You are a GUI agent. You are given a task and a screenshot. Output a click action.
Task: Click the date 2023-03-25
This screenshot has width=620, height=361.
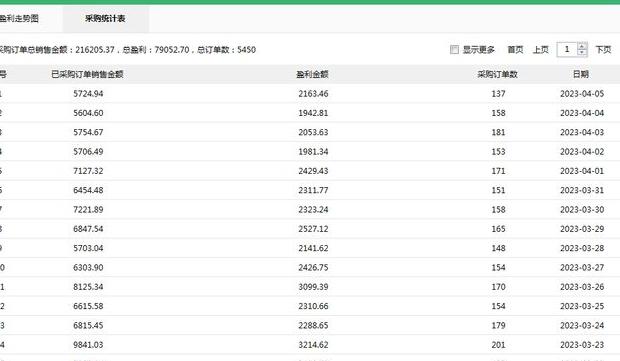582,307
